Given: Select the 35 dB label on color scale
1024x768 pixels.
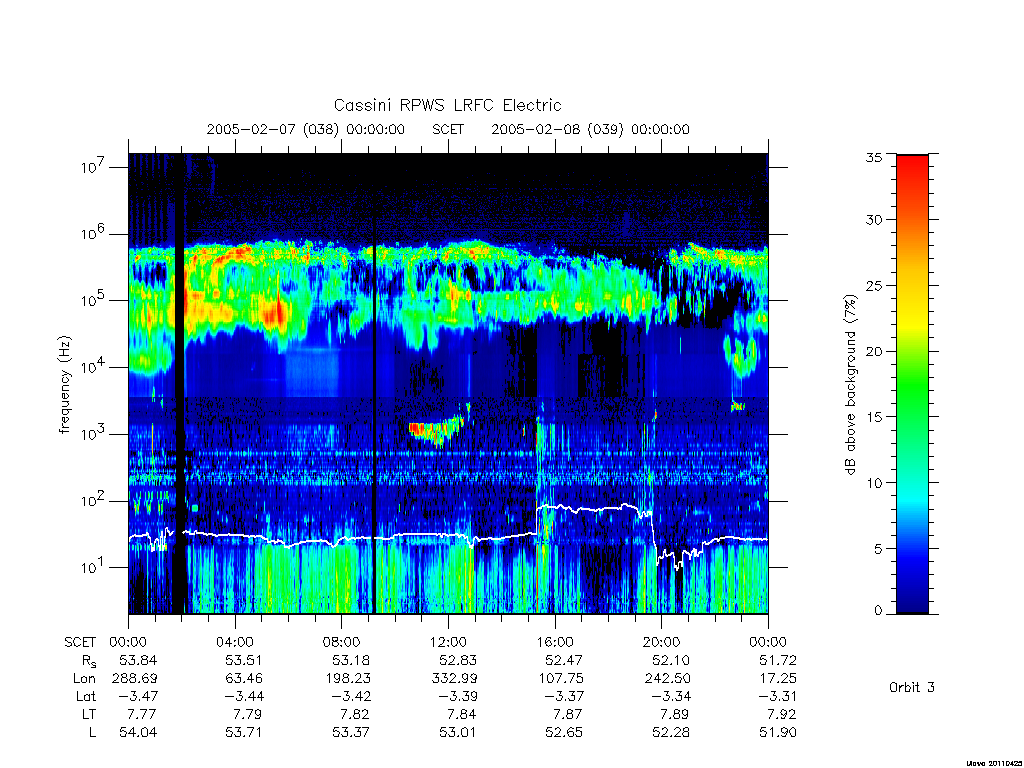Looking at the screenshot, I should point(873,157).
